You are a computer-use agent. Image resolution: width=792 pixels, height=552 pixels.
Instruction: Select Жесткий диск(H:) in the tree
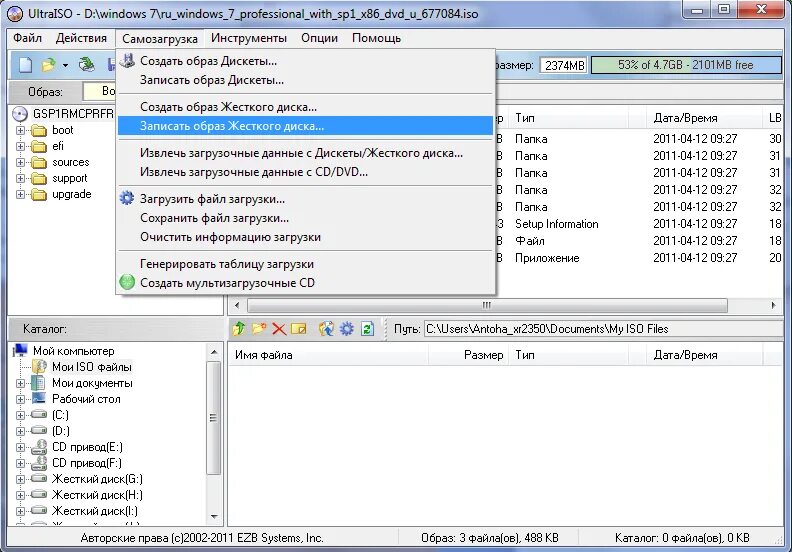(x=97, y=495)
